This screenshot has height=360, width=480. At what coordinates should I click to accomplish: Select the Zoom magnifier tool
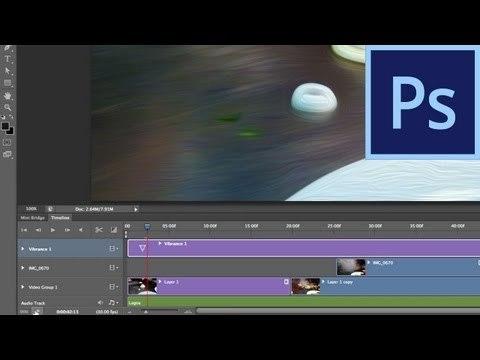click(7, 107)
